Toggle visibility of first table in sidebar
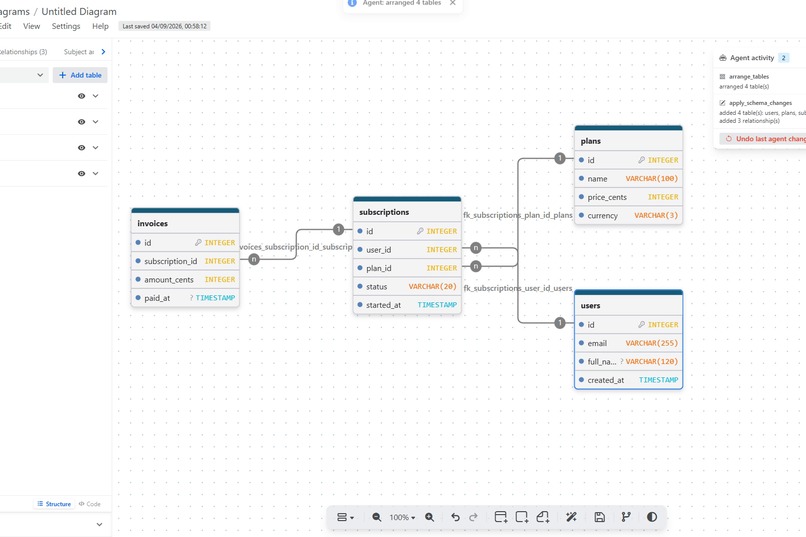The image size is (806, 537). click(81, 96)
